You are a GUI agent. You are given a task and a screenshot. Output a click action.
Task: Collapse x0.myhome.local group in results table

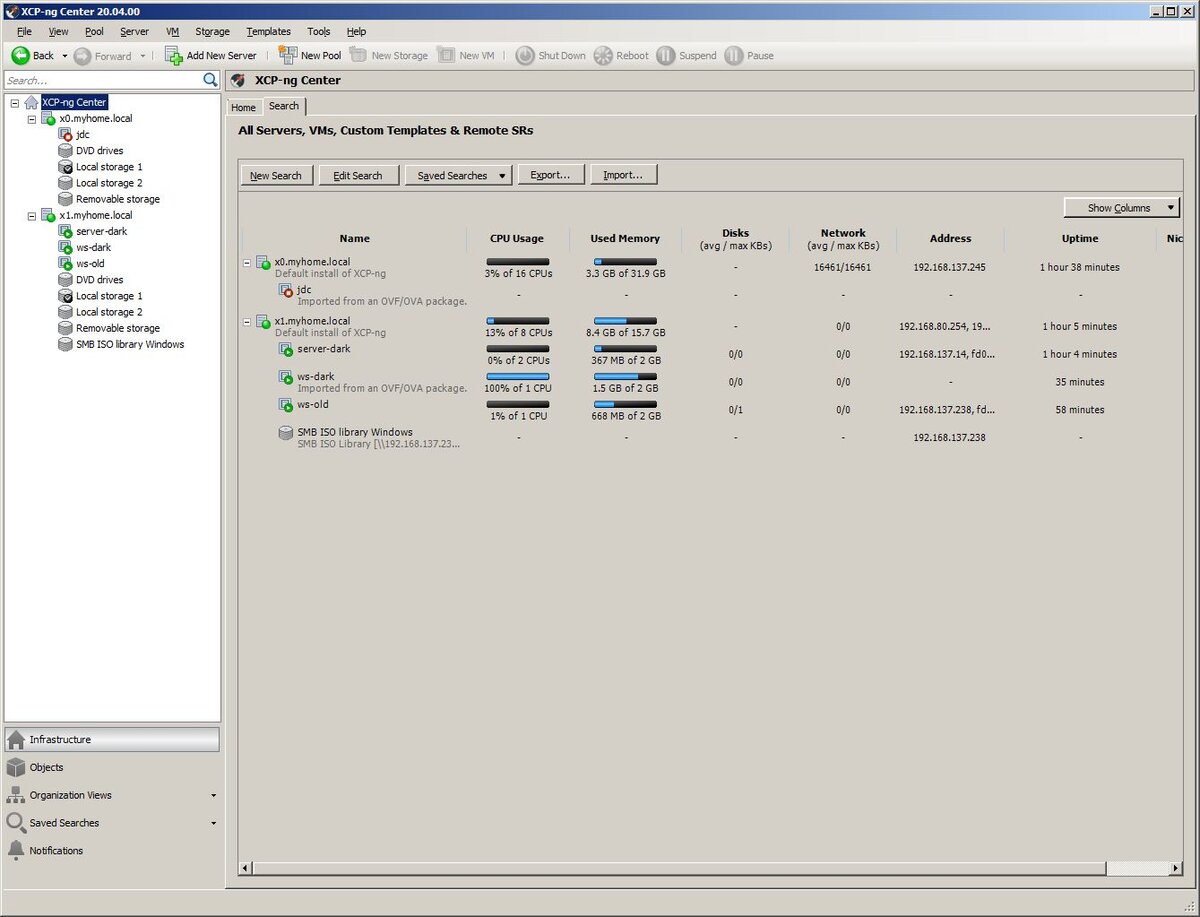(x=247, y=263)
